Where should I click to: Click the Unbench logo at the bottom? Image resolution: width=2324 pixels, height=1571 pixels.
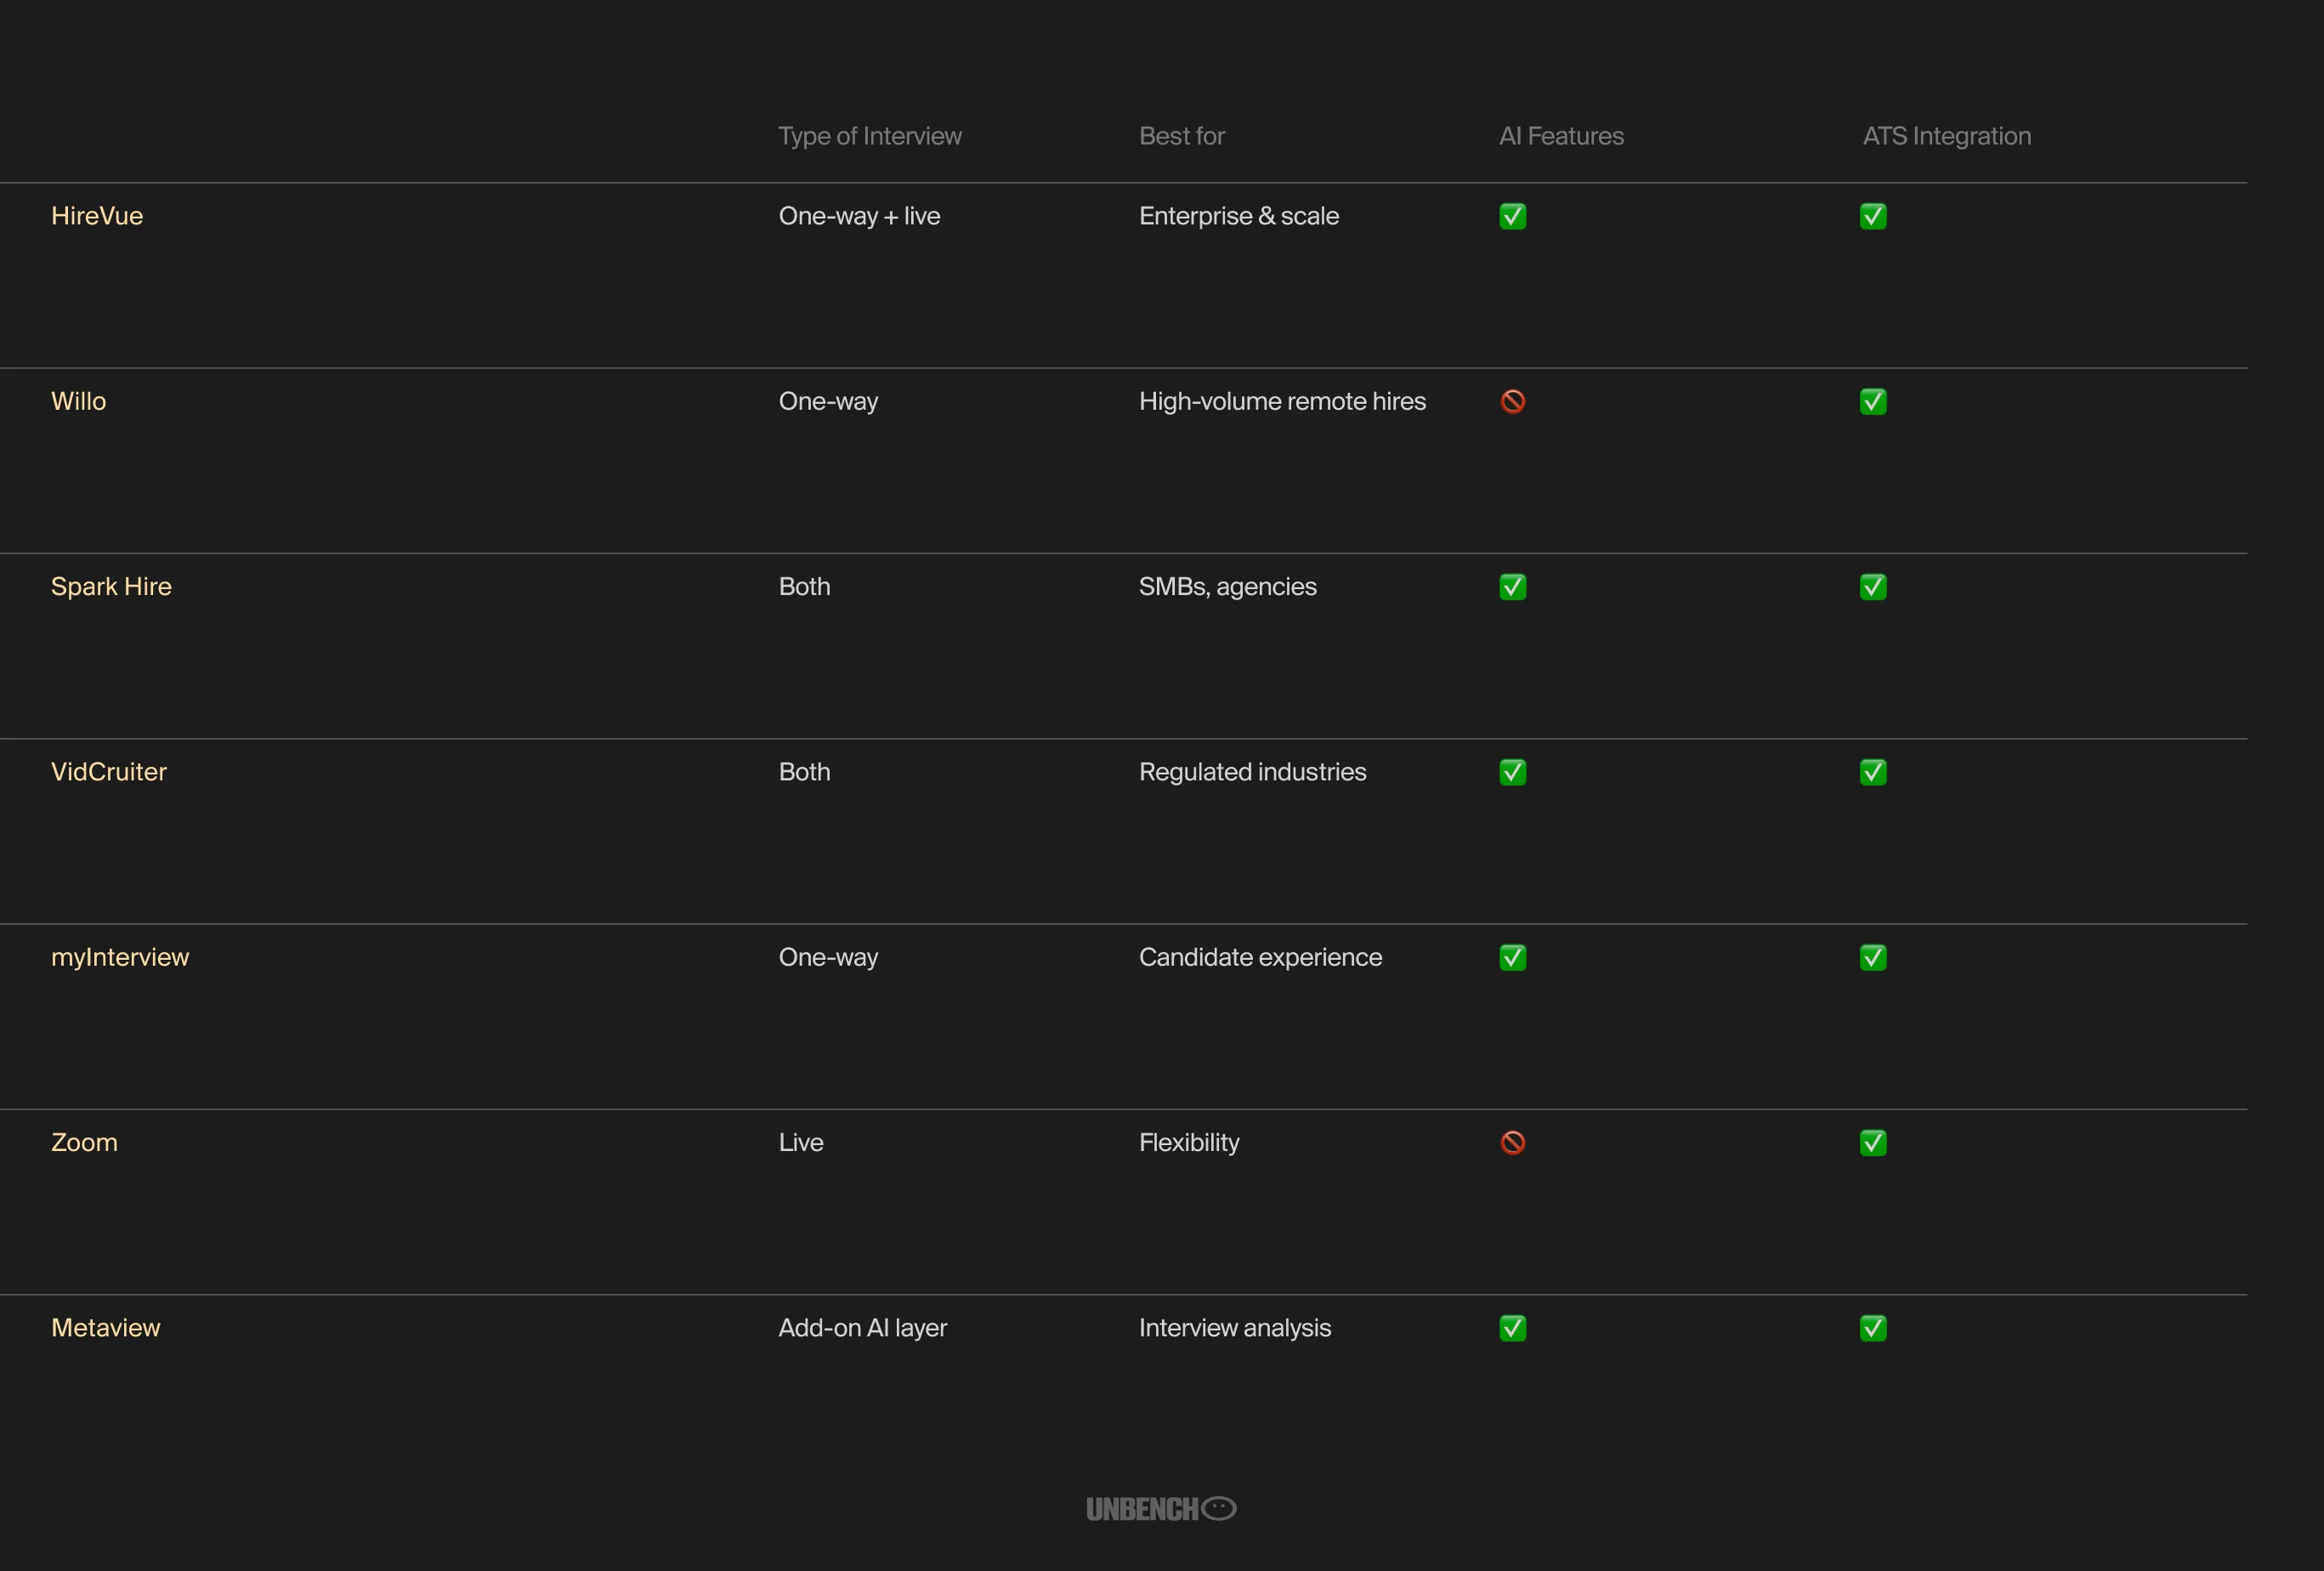(1161, 1508)
